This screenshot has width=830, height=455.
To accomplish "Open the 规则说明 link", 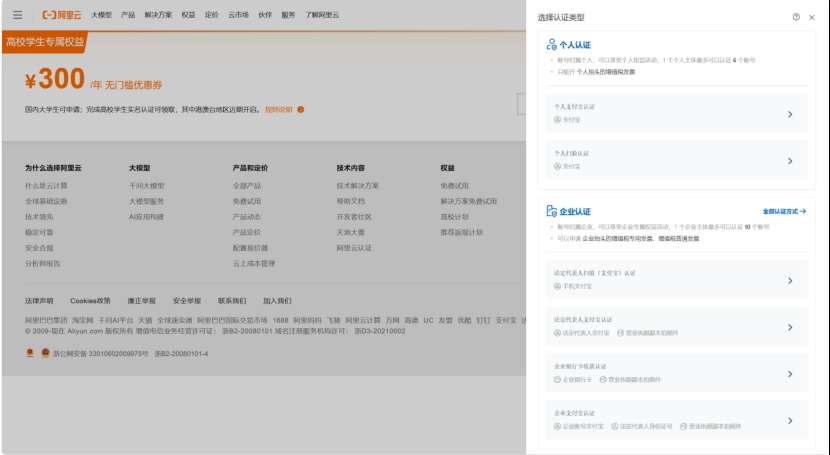I will click(278, 110).
